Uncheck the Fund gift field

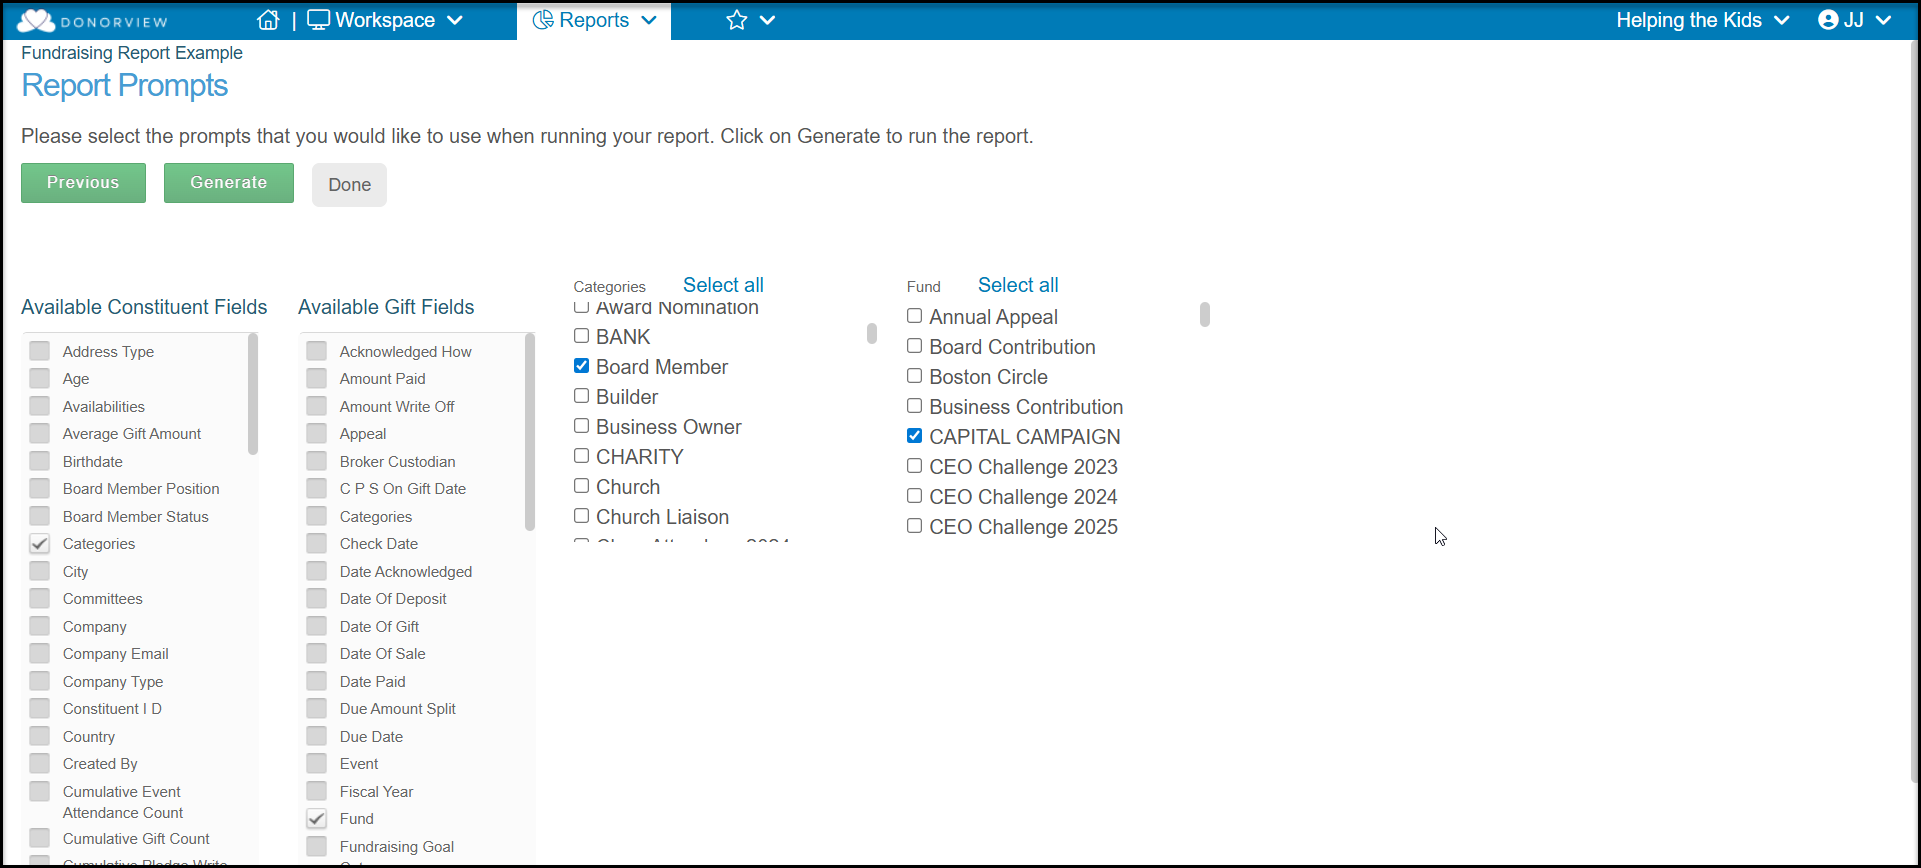[x=316, y=818]
